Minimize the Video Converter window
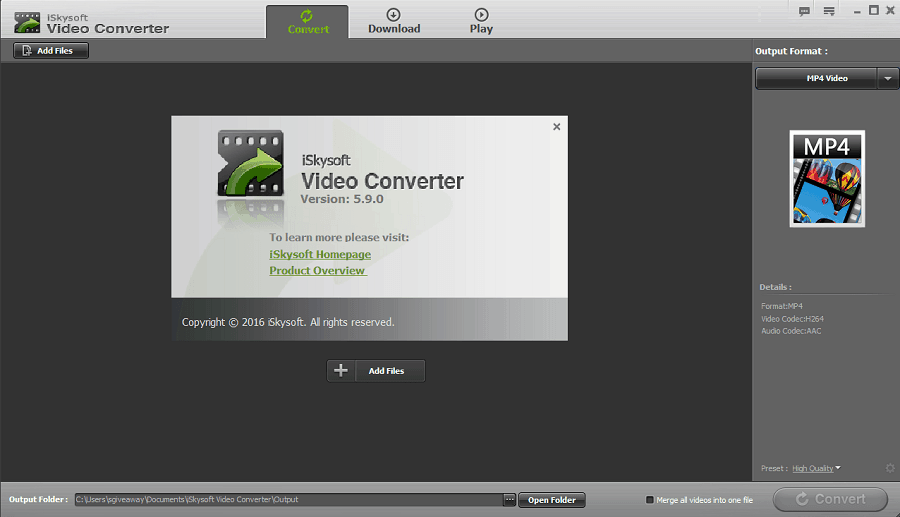Image resolution: width=900 pixels, height=517 pixels. pos(857,11)
